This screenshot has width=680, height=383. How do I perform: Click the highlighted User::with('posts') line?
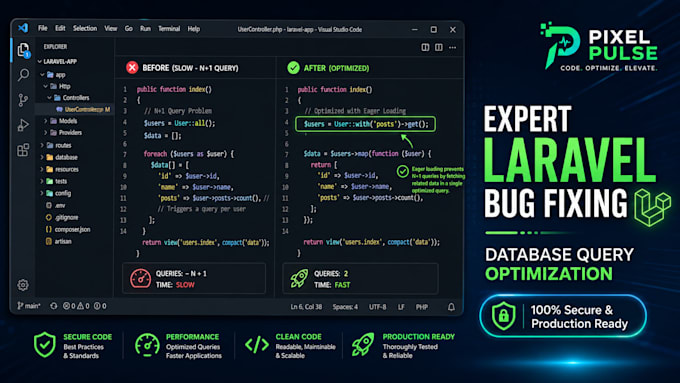tap(366, 124)
